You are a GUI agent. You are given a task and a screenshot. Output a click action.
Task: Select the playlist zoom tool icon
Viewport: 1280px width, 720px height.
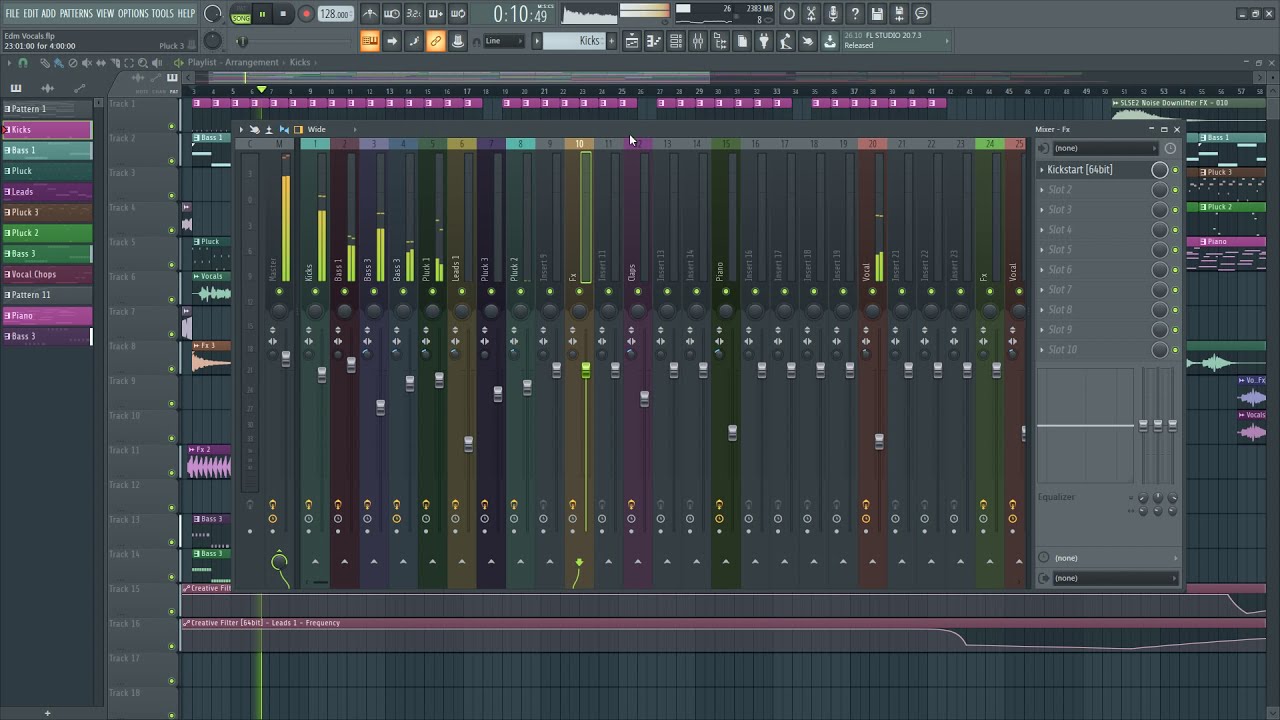[143, 63]
